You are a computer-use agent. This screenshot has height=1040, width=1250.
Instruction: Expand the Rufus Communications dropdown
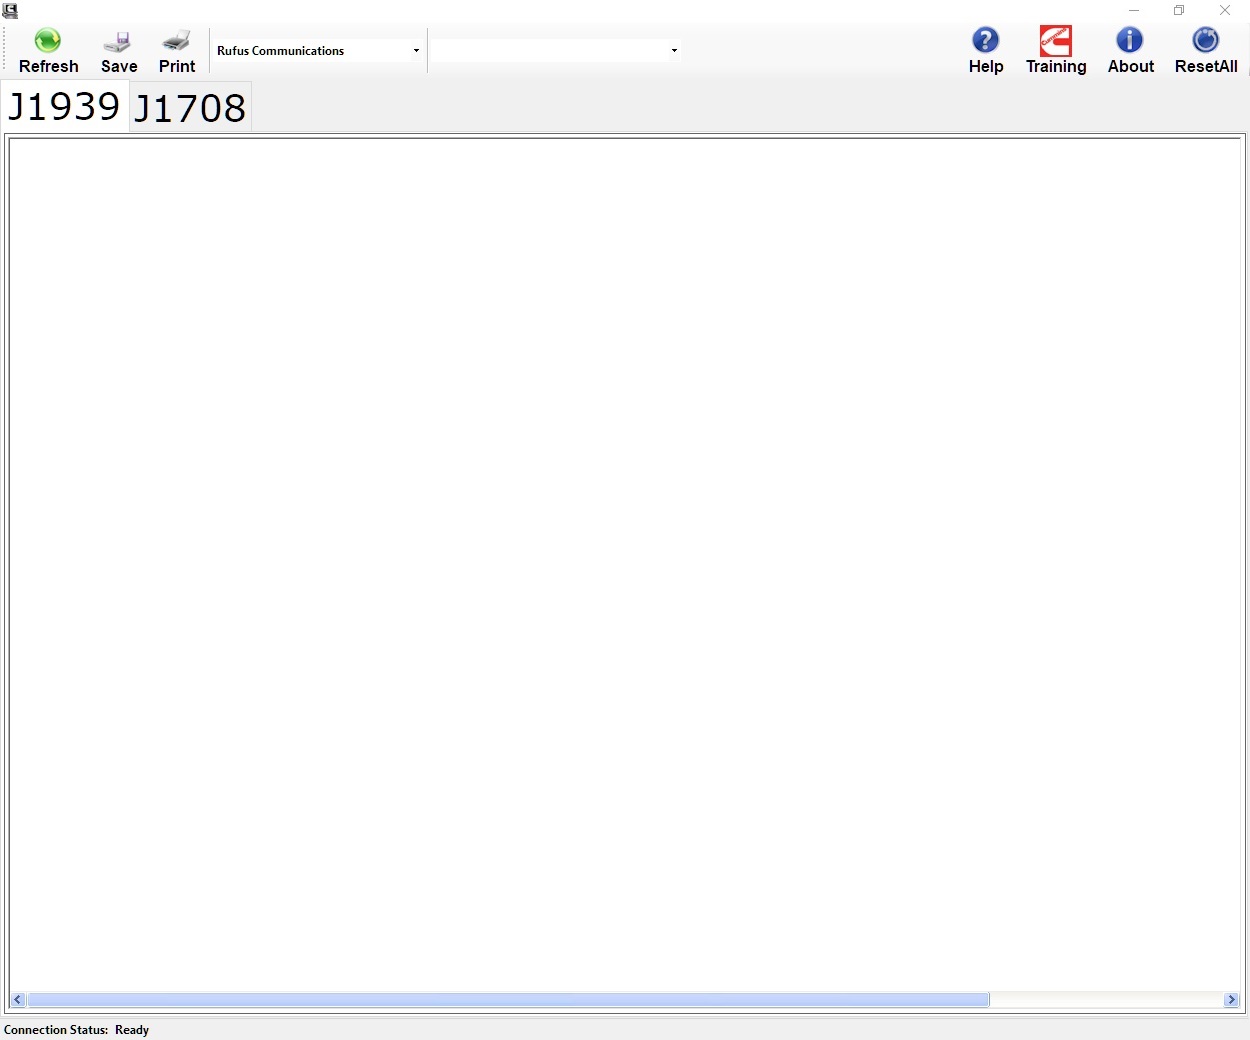pos(416,51)
